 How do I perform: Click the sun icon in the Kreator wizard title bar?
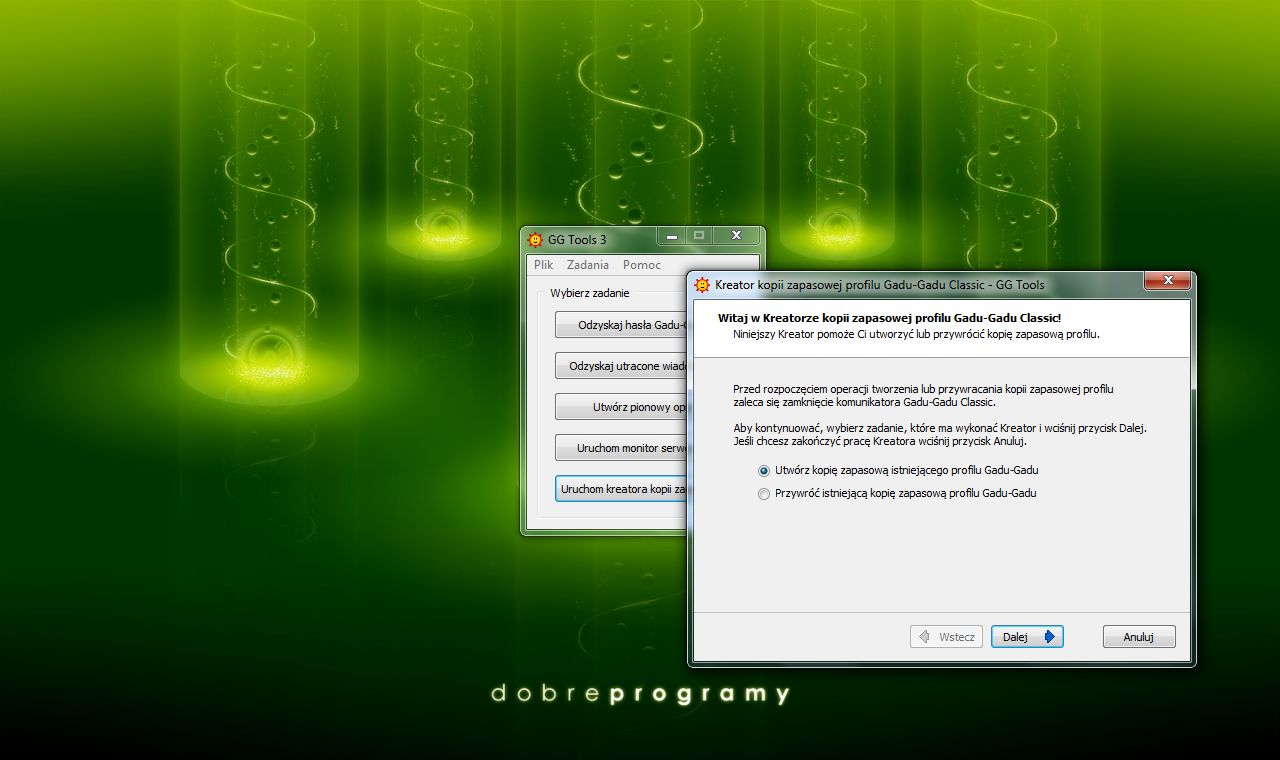tap(703, 284)
